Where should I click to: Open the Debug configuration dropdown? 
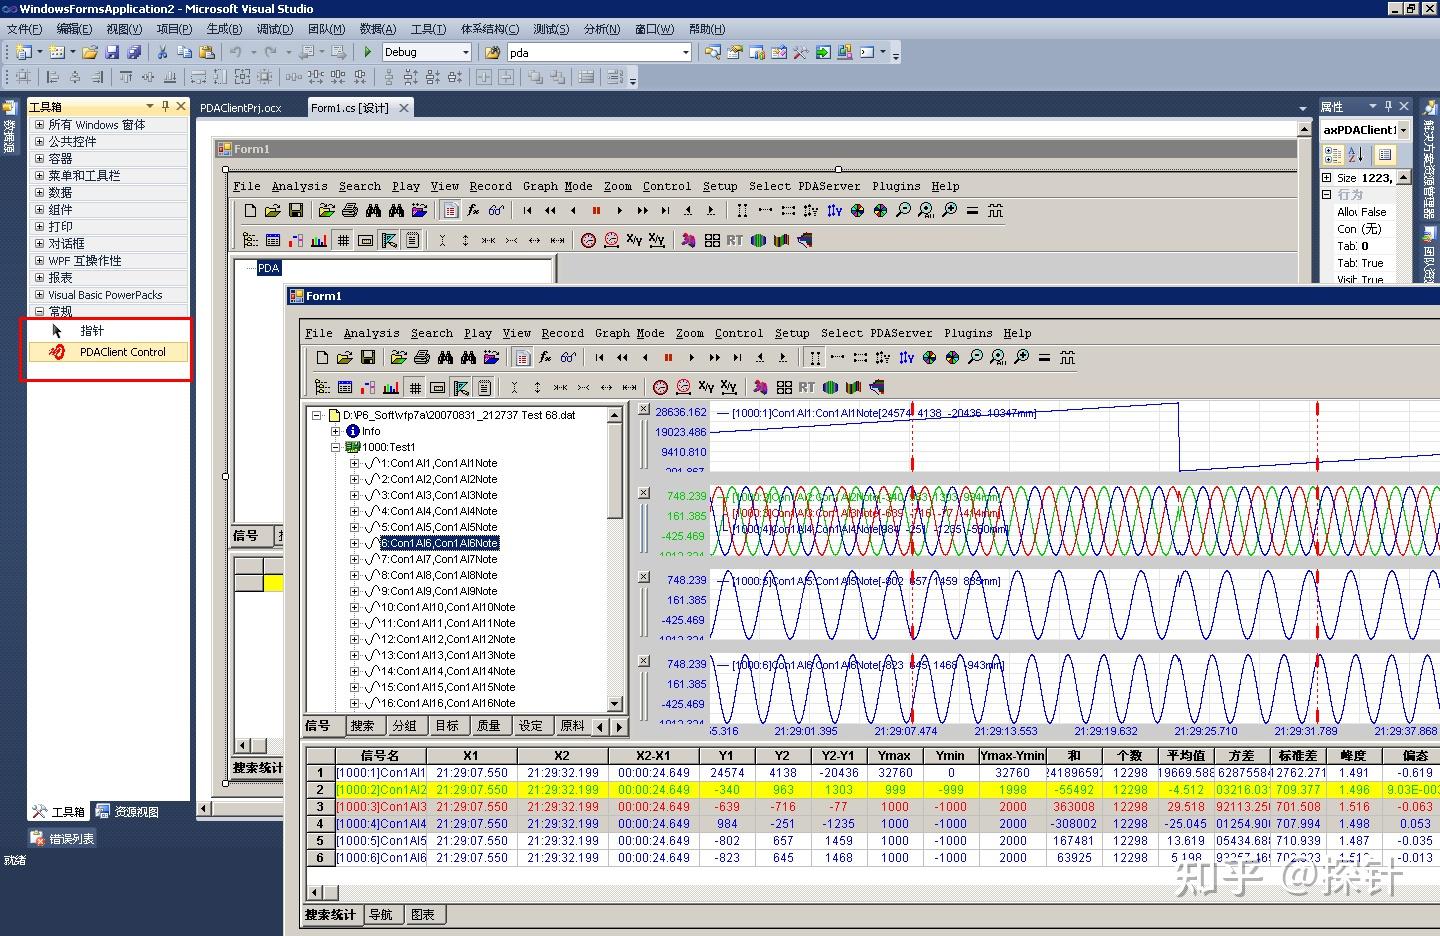pos(465,52)
